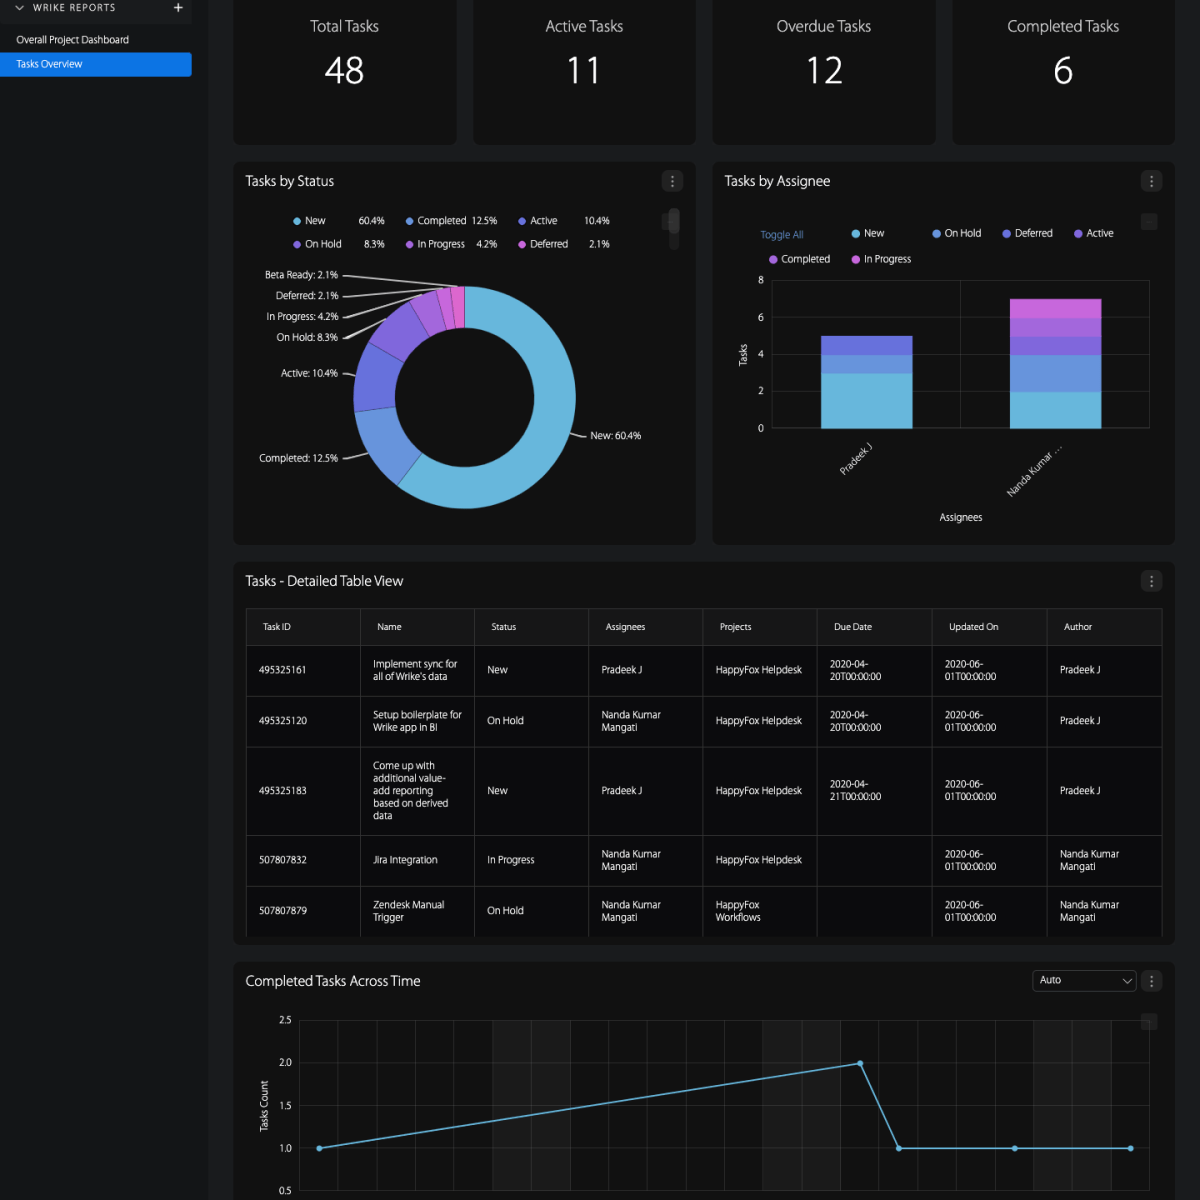
Task: Click the small menu icon in line chart
Action: coord(1149,1021)
